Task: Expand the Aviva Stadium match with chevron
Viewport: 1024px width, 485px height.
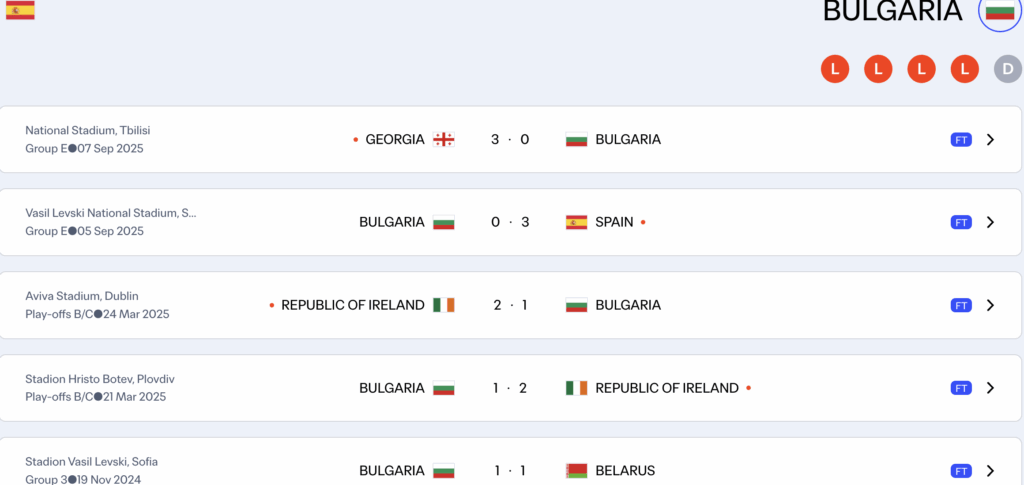Action: 990,305
